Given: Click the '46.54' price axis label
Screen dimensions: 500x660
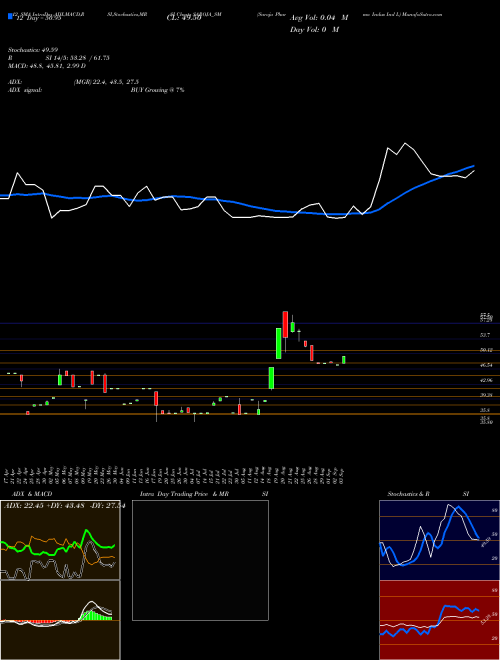Looking at the screenshot, I should click(x=486, y=365).
